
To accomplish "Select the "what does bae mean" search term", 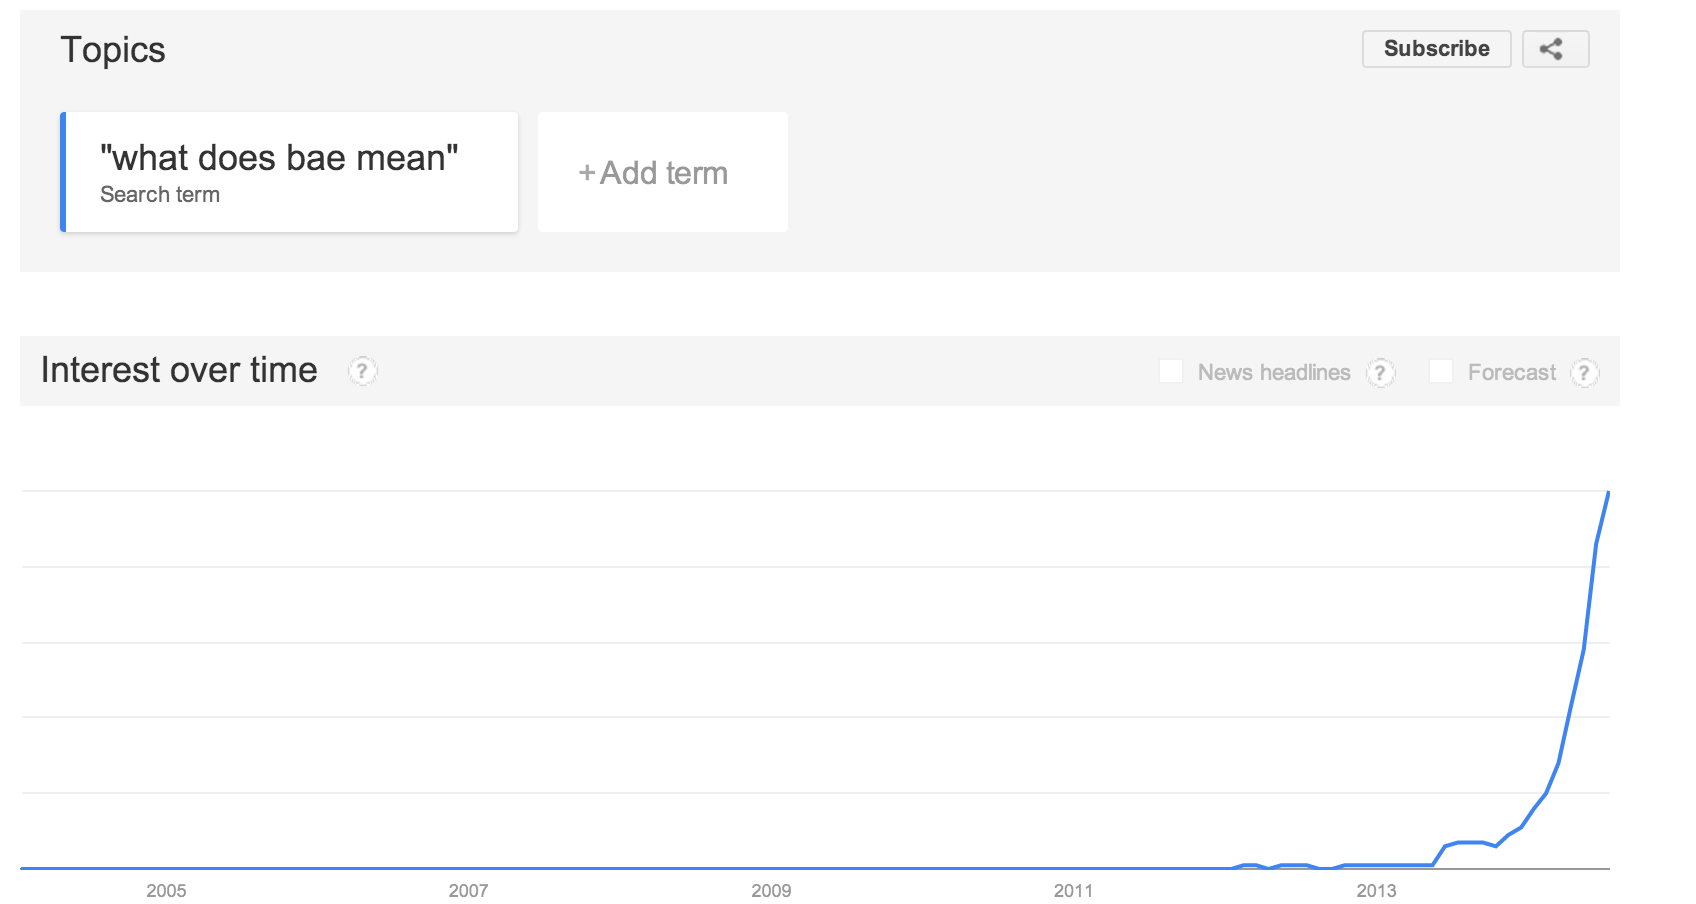I will pyautogui.click(x=290, y=172).
